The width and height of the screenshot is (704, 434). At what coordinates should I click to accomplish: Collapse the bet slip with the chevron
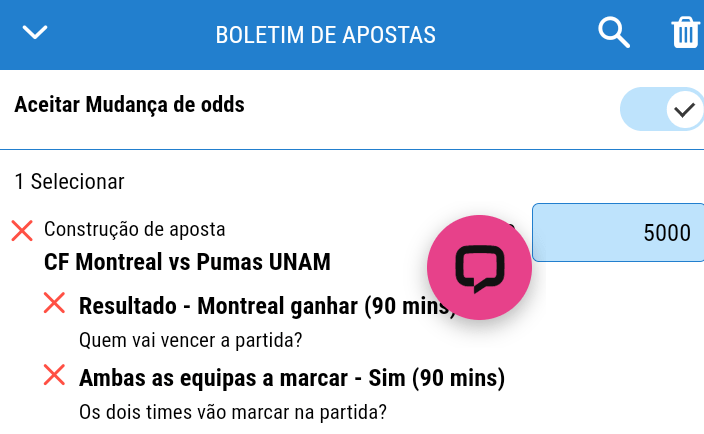point(35,33)
